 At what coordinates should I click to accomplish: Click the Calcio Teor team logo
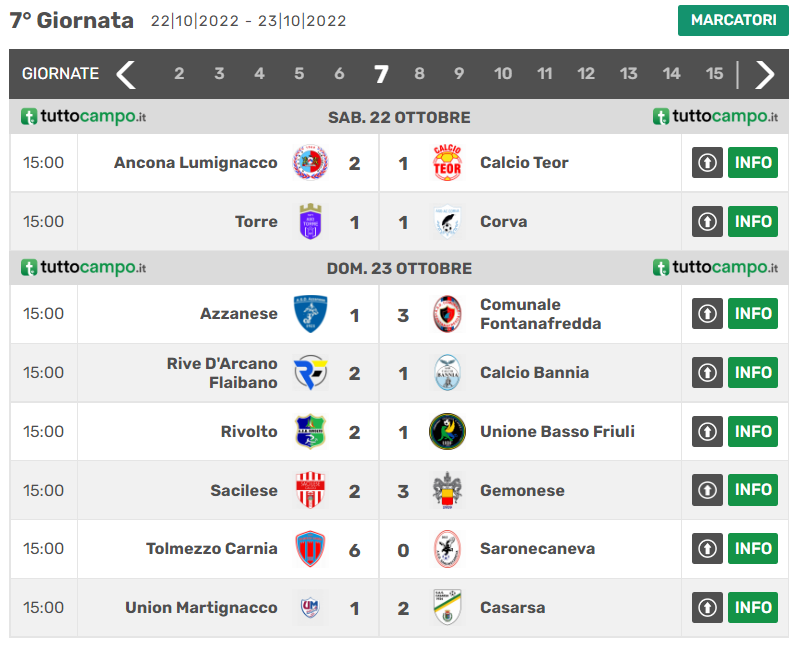[x=447, y=163]
